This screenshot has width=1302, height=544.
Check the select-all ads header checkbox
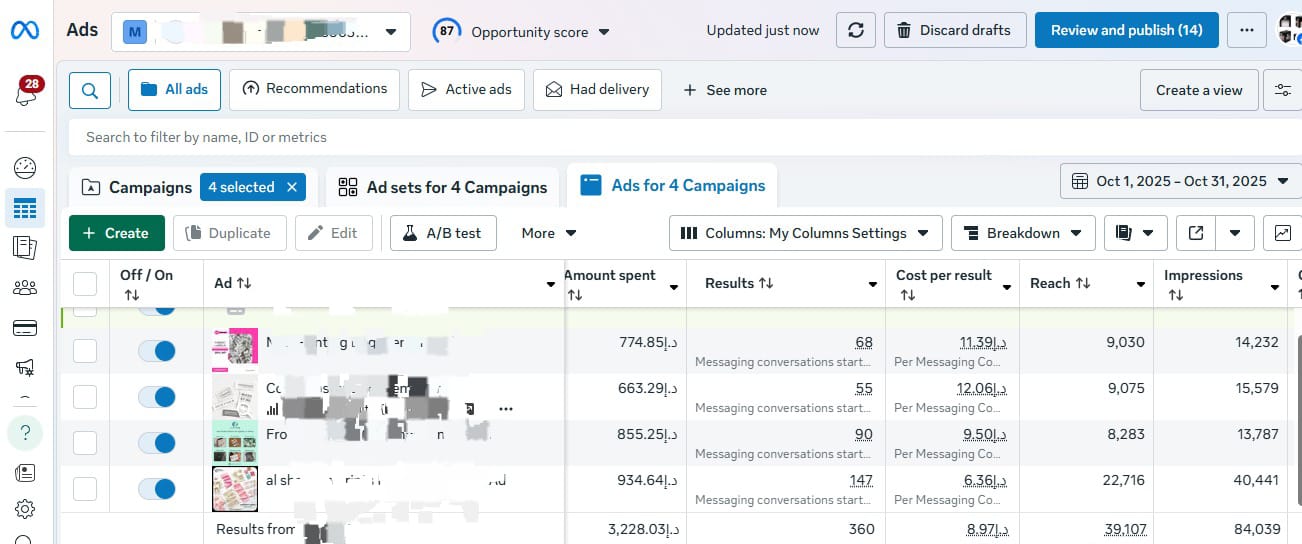point(85,284)
